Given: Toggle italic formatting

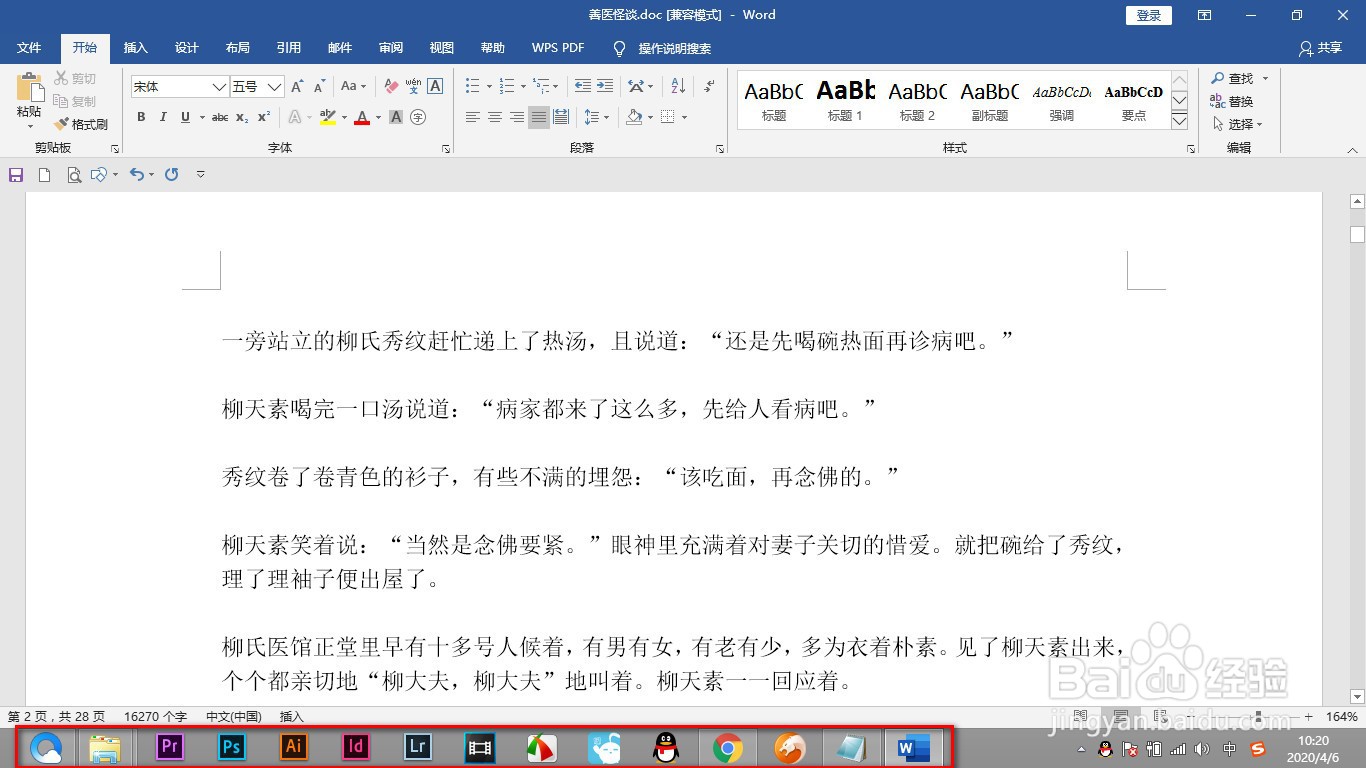Looking at the screenshot, I should click(163, 117).
